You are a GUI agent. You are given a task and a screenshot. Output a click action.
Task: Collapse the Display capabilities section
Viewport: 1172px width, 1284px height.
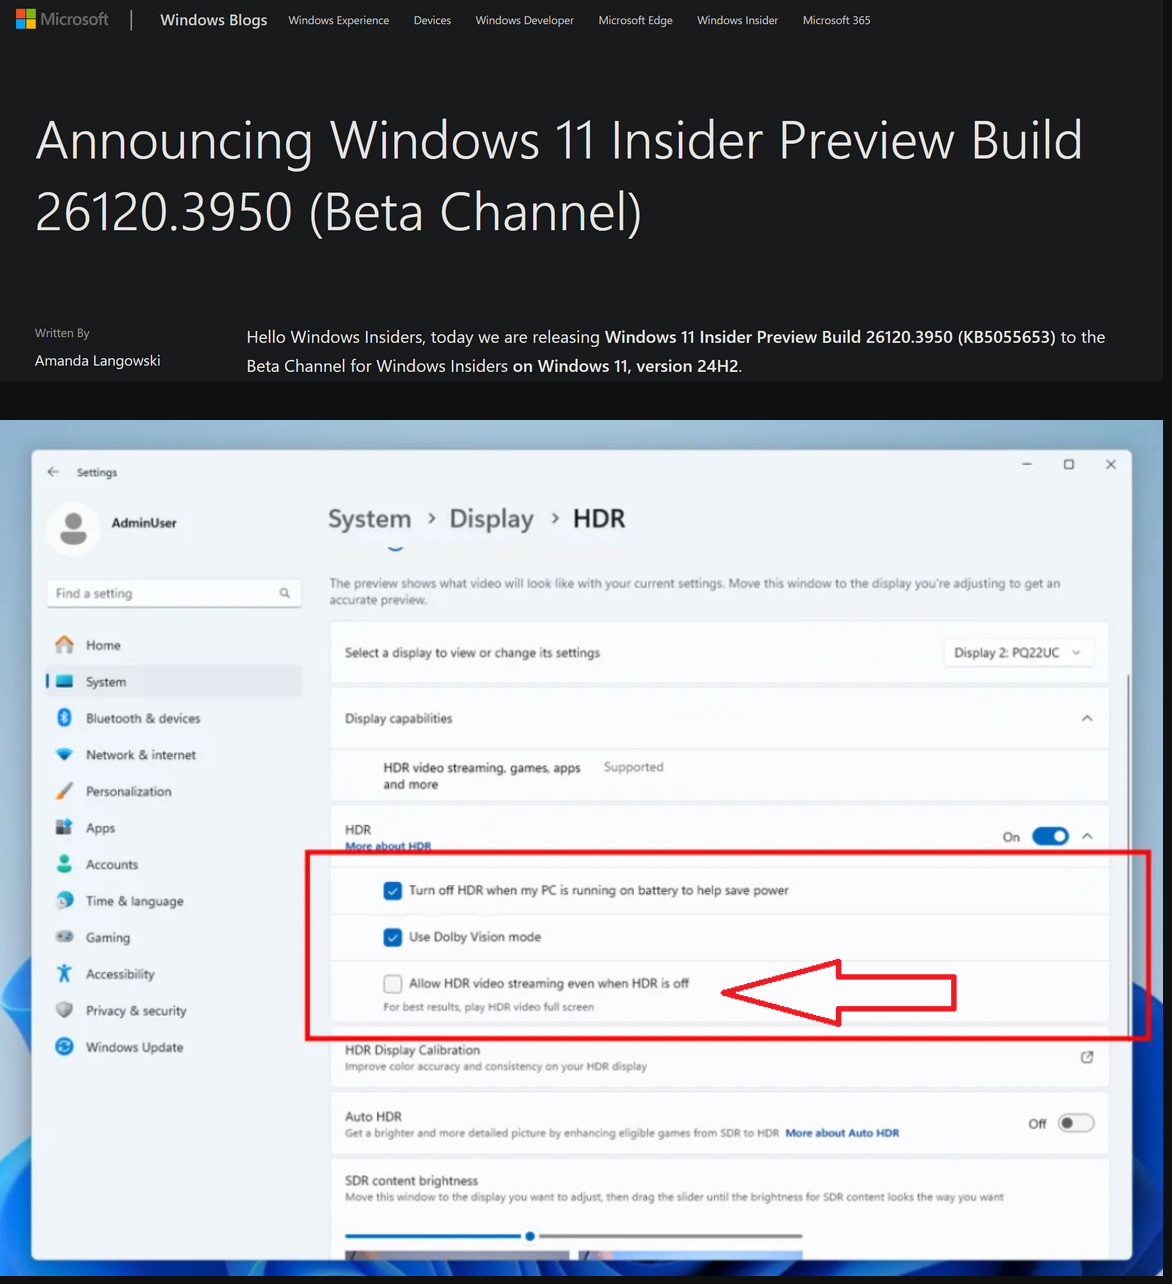1087,717
